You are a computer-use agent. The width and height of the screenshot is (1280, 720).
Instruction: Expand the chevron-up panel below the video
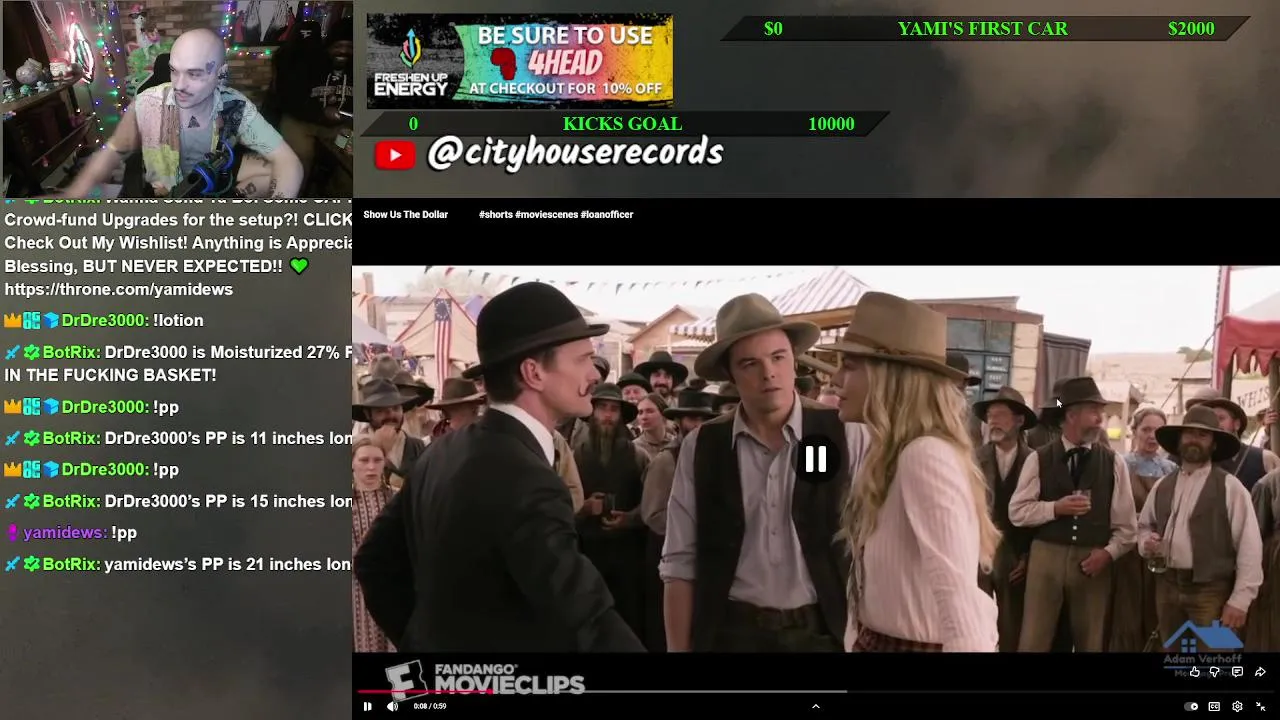[815, 706]
